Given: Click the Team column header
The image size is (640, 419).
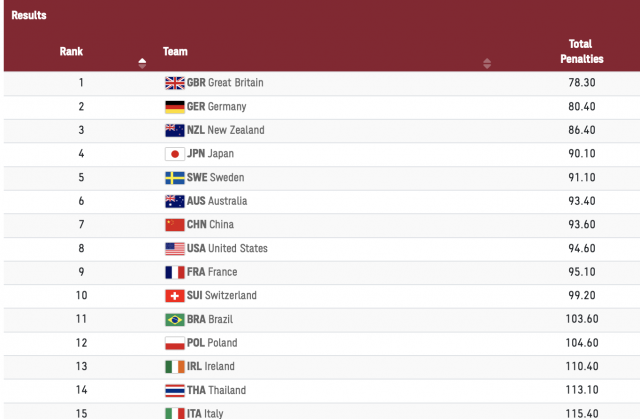Looking at the screenshot, I should click(x=175, y=51).
